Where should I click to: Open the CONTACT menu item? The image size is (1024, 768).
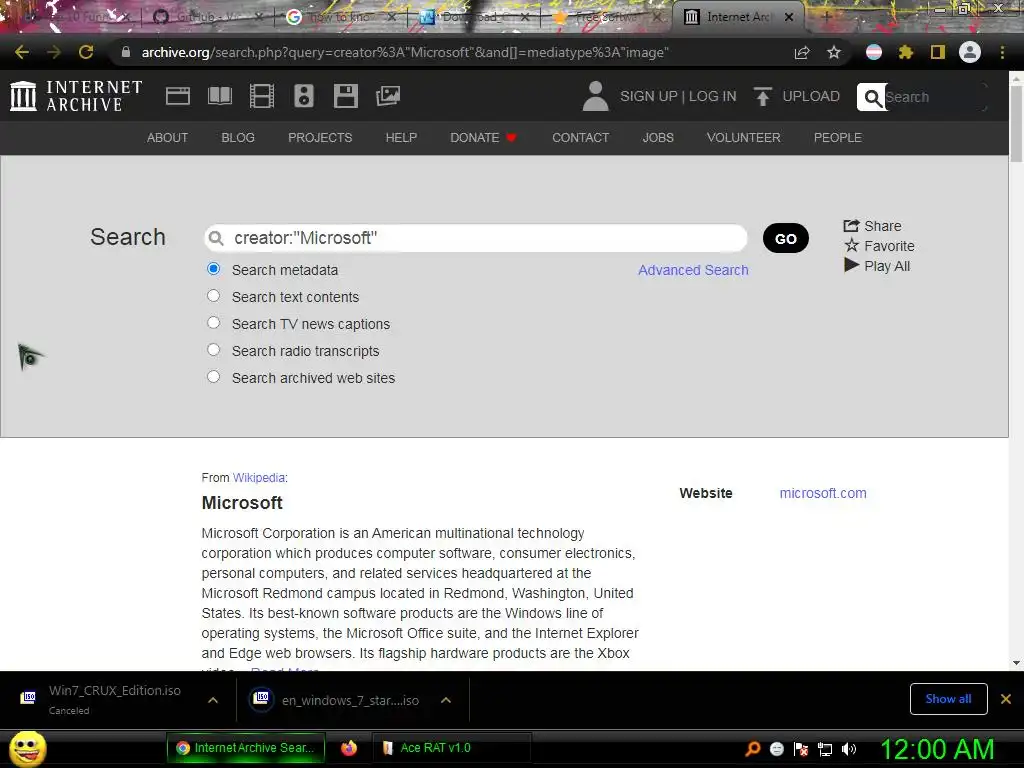pyautogui.click(x=581, y=138)
